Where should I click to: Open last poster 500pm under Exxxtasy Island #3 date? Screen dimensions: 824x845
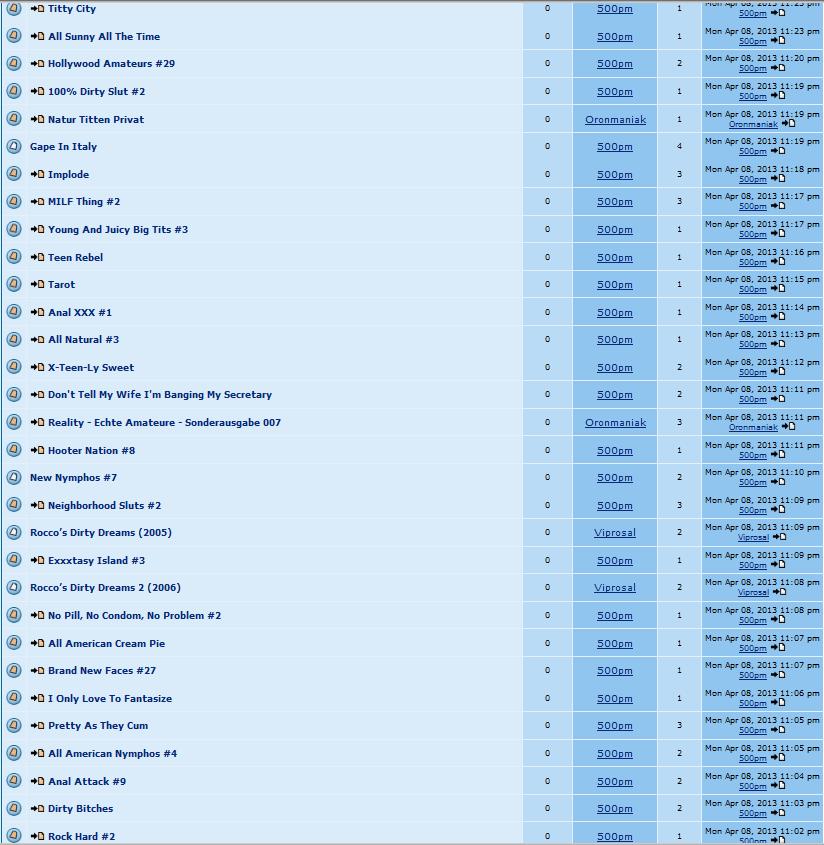(752, 565)
